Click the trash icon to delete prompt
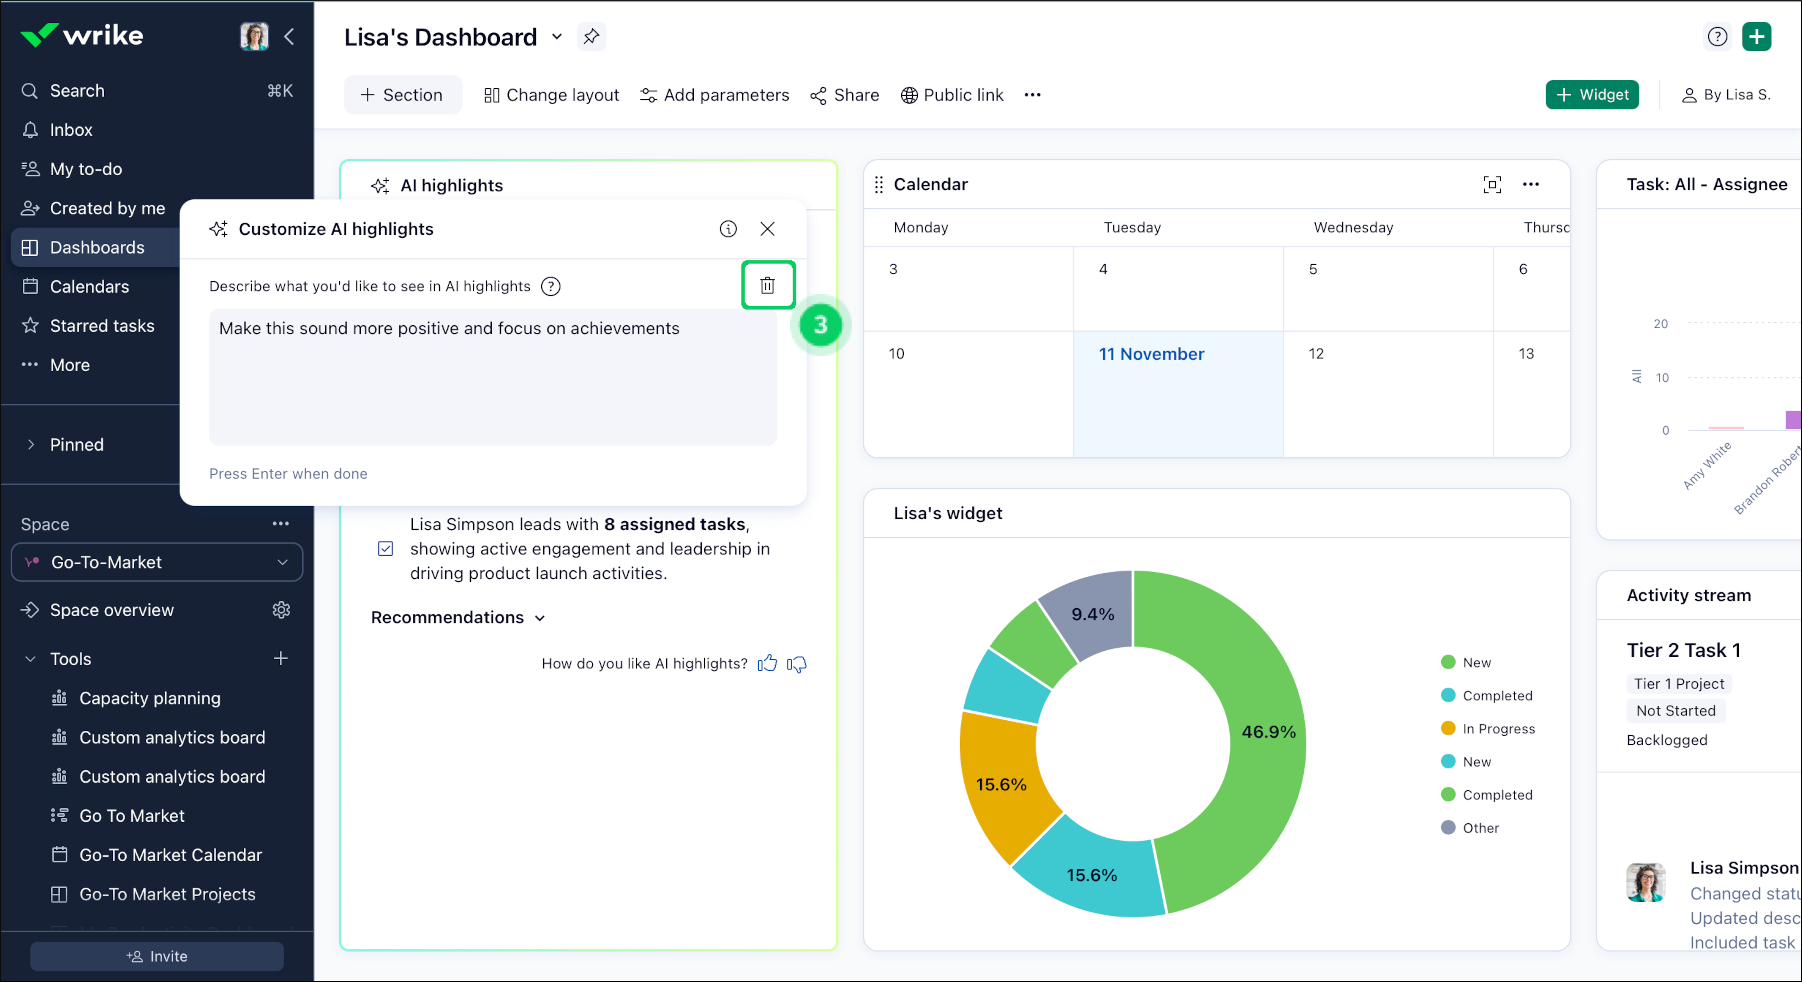Screen dimensions: 1802x982 coord(767,286)
